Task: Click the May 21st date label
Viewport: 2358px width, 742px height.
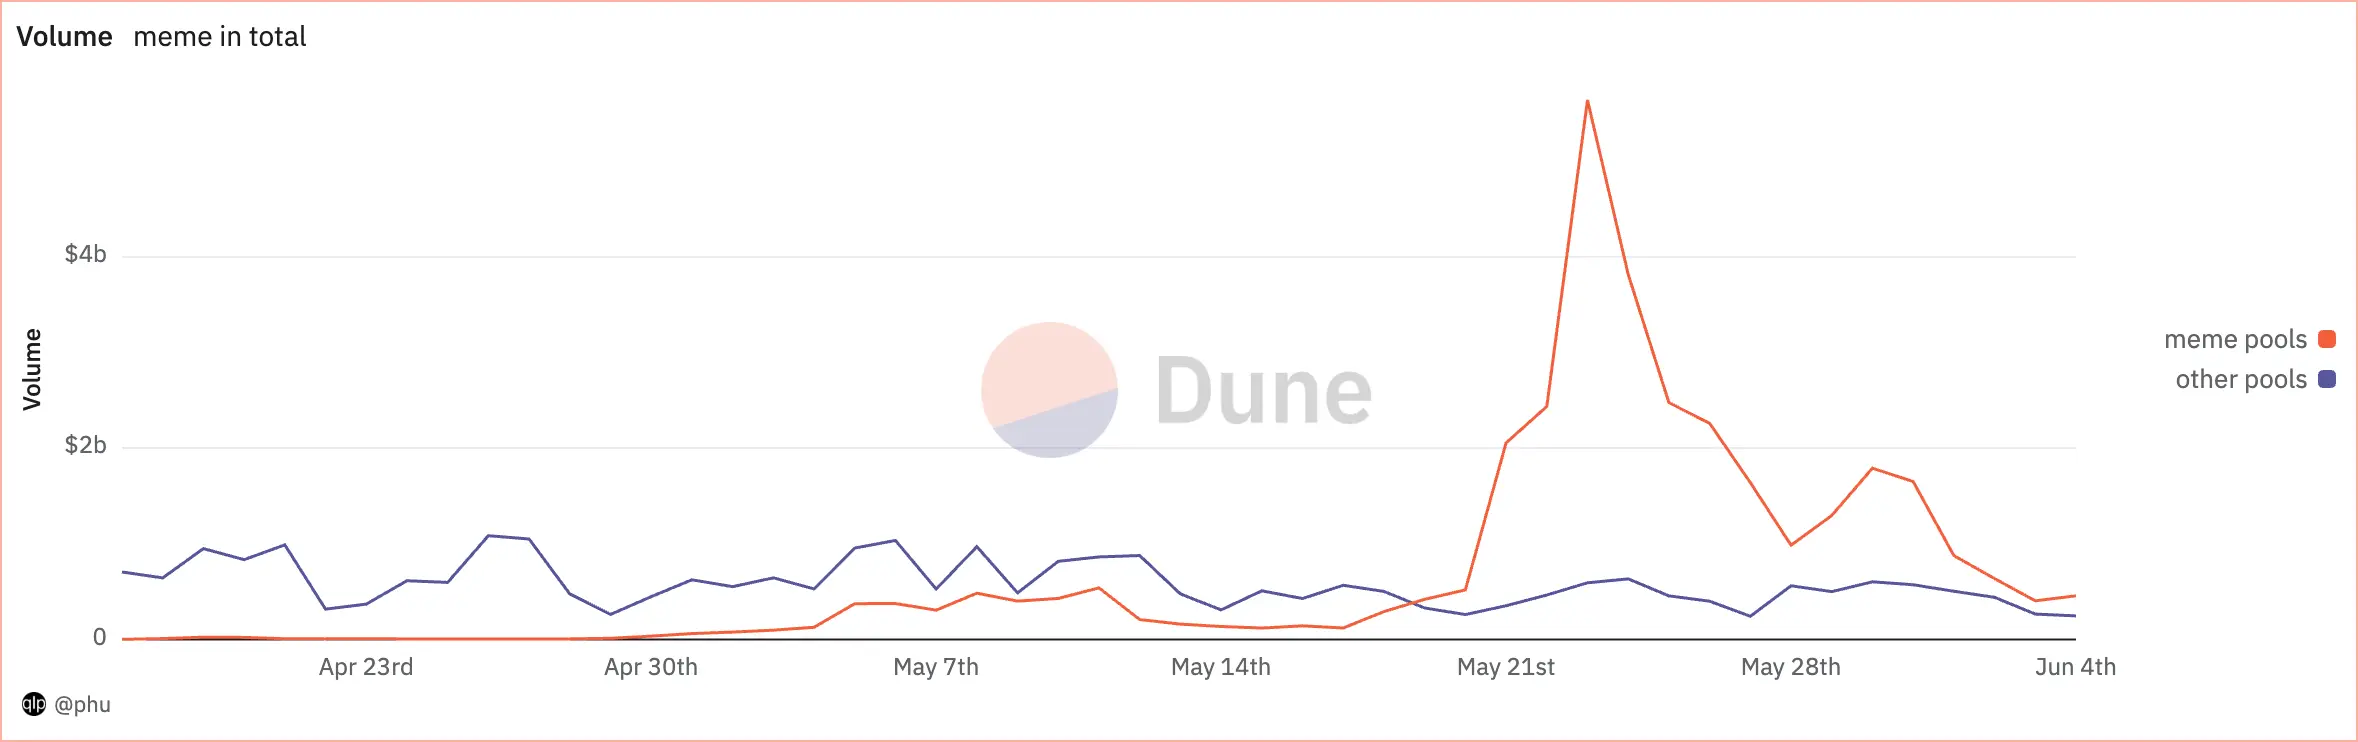Action: tap(1506, 667)
